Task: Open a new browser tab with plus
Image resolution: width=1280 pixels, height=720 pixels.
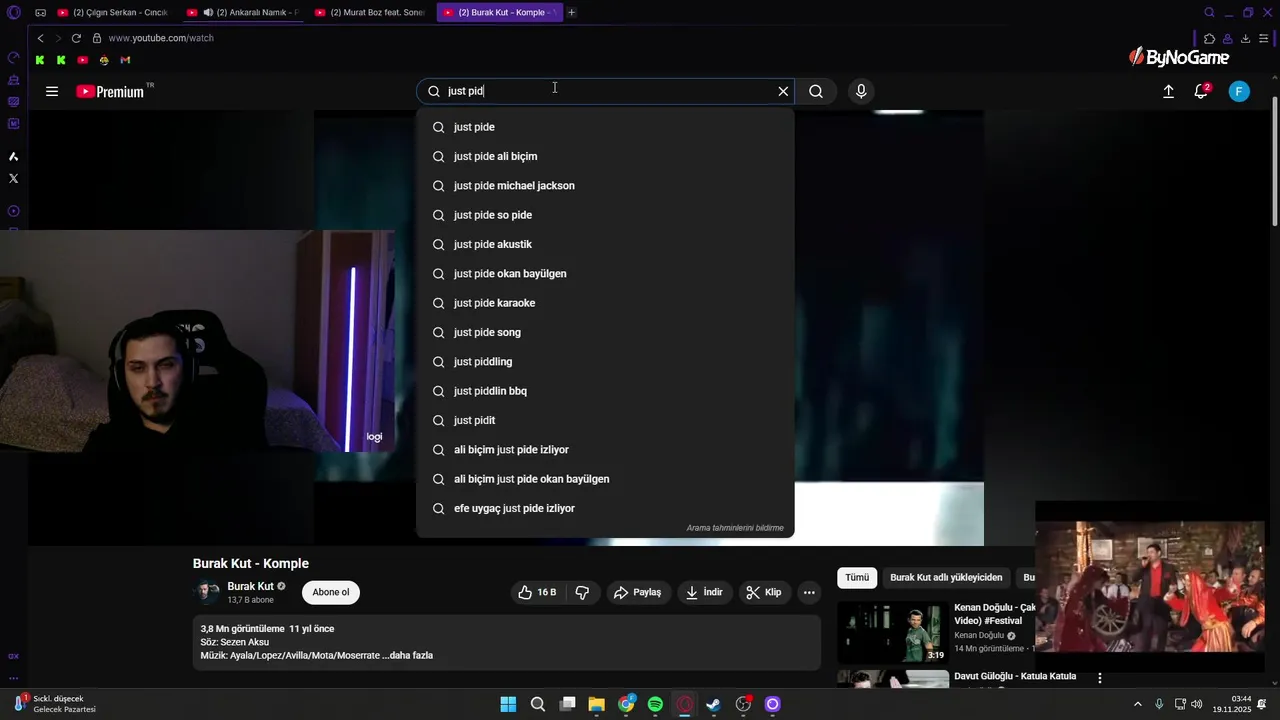Action: [571, 12]
